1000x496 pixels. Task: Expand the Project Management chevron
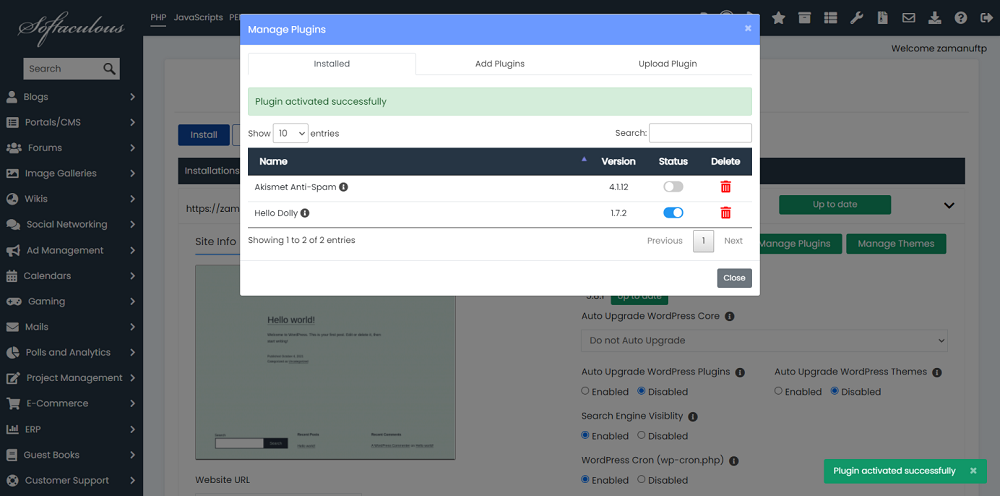[132, 378]
